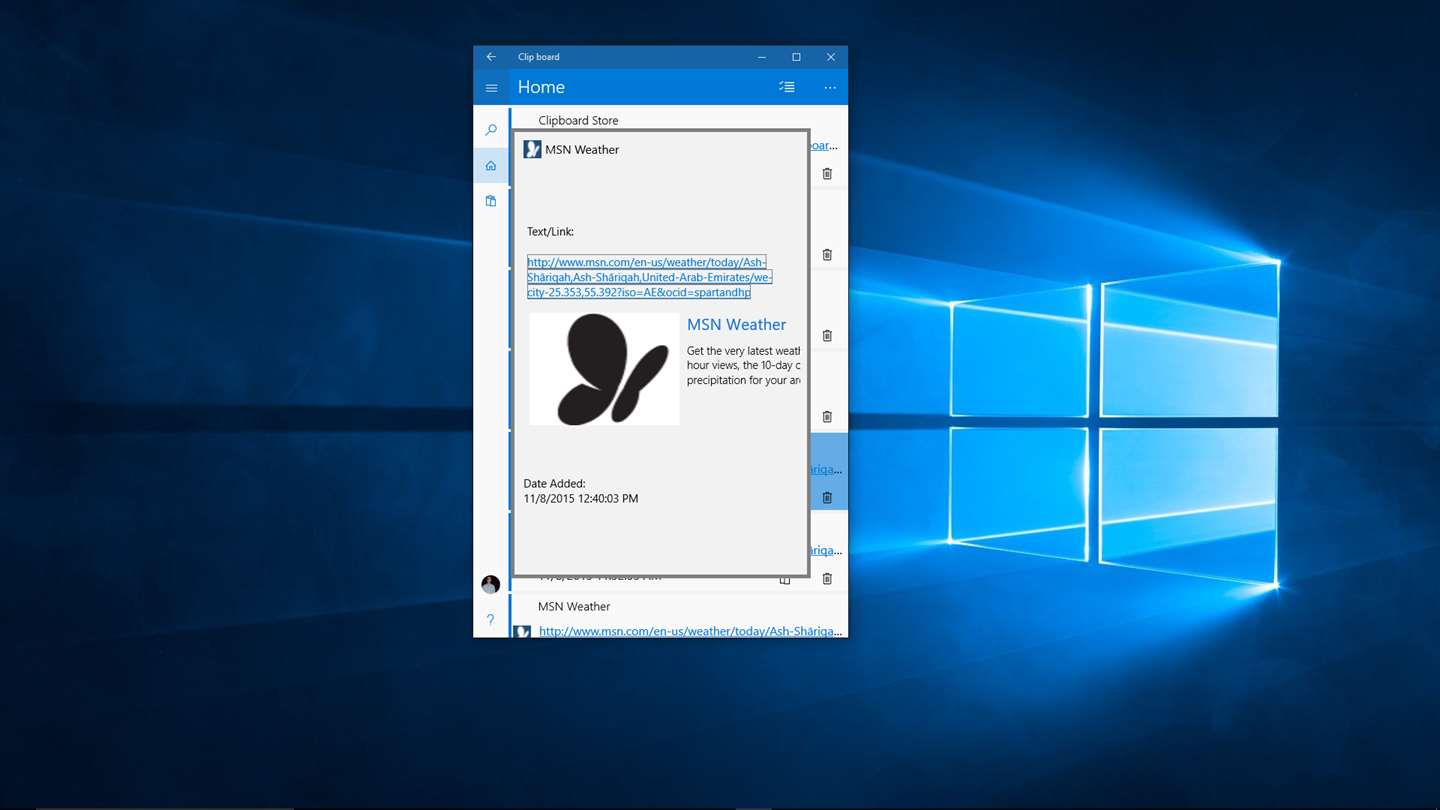This screenshot has width=1440, height=810.
Task: Select the Home icon in sidebar
Action: point(491,166)
